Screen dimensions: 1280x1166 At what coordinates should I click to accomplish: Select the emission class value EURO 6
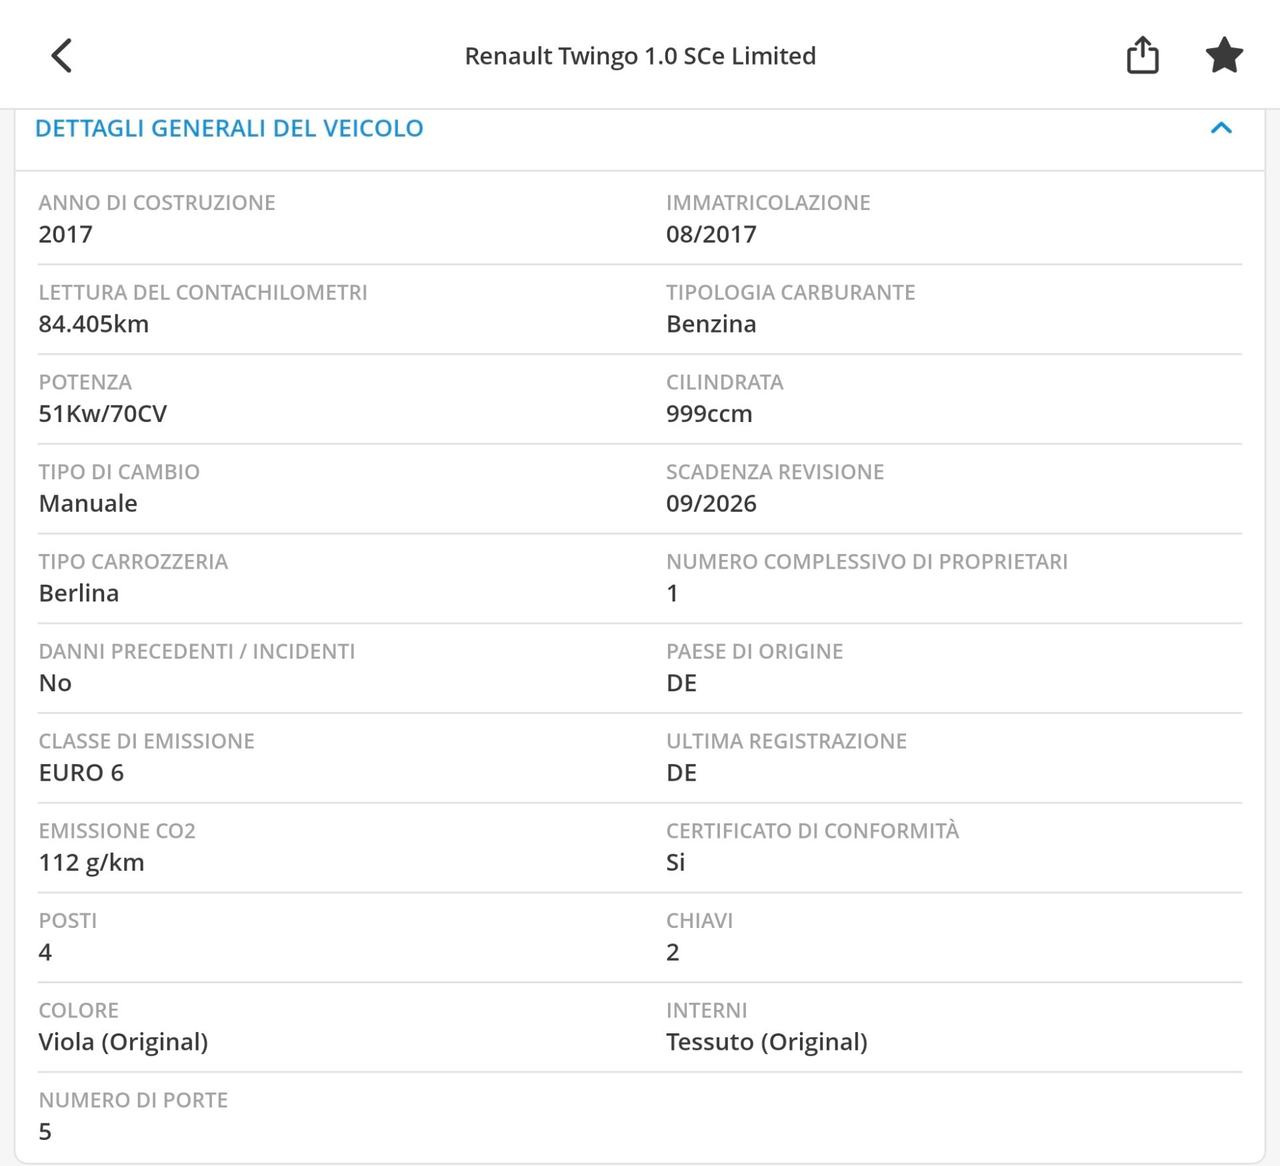pos(81,772)
